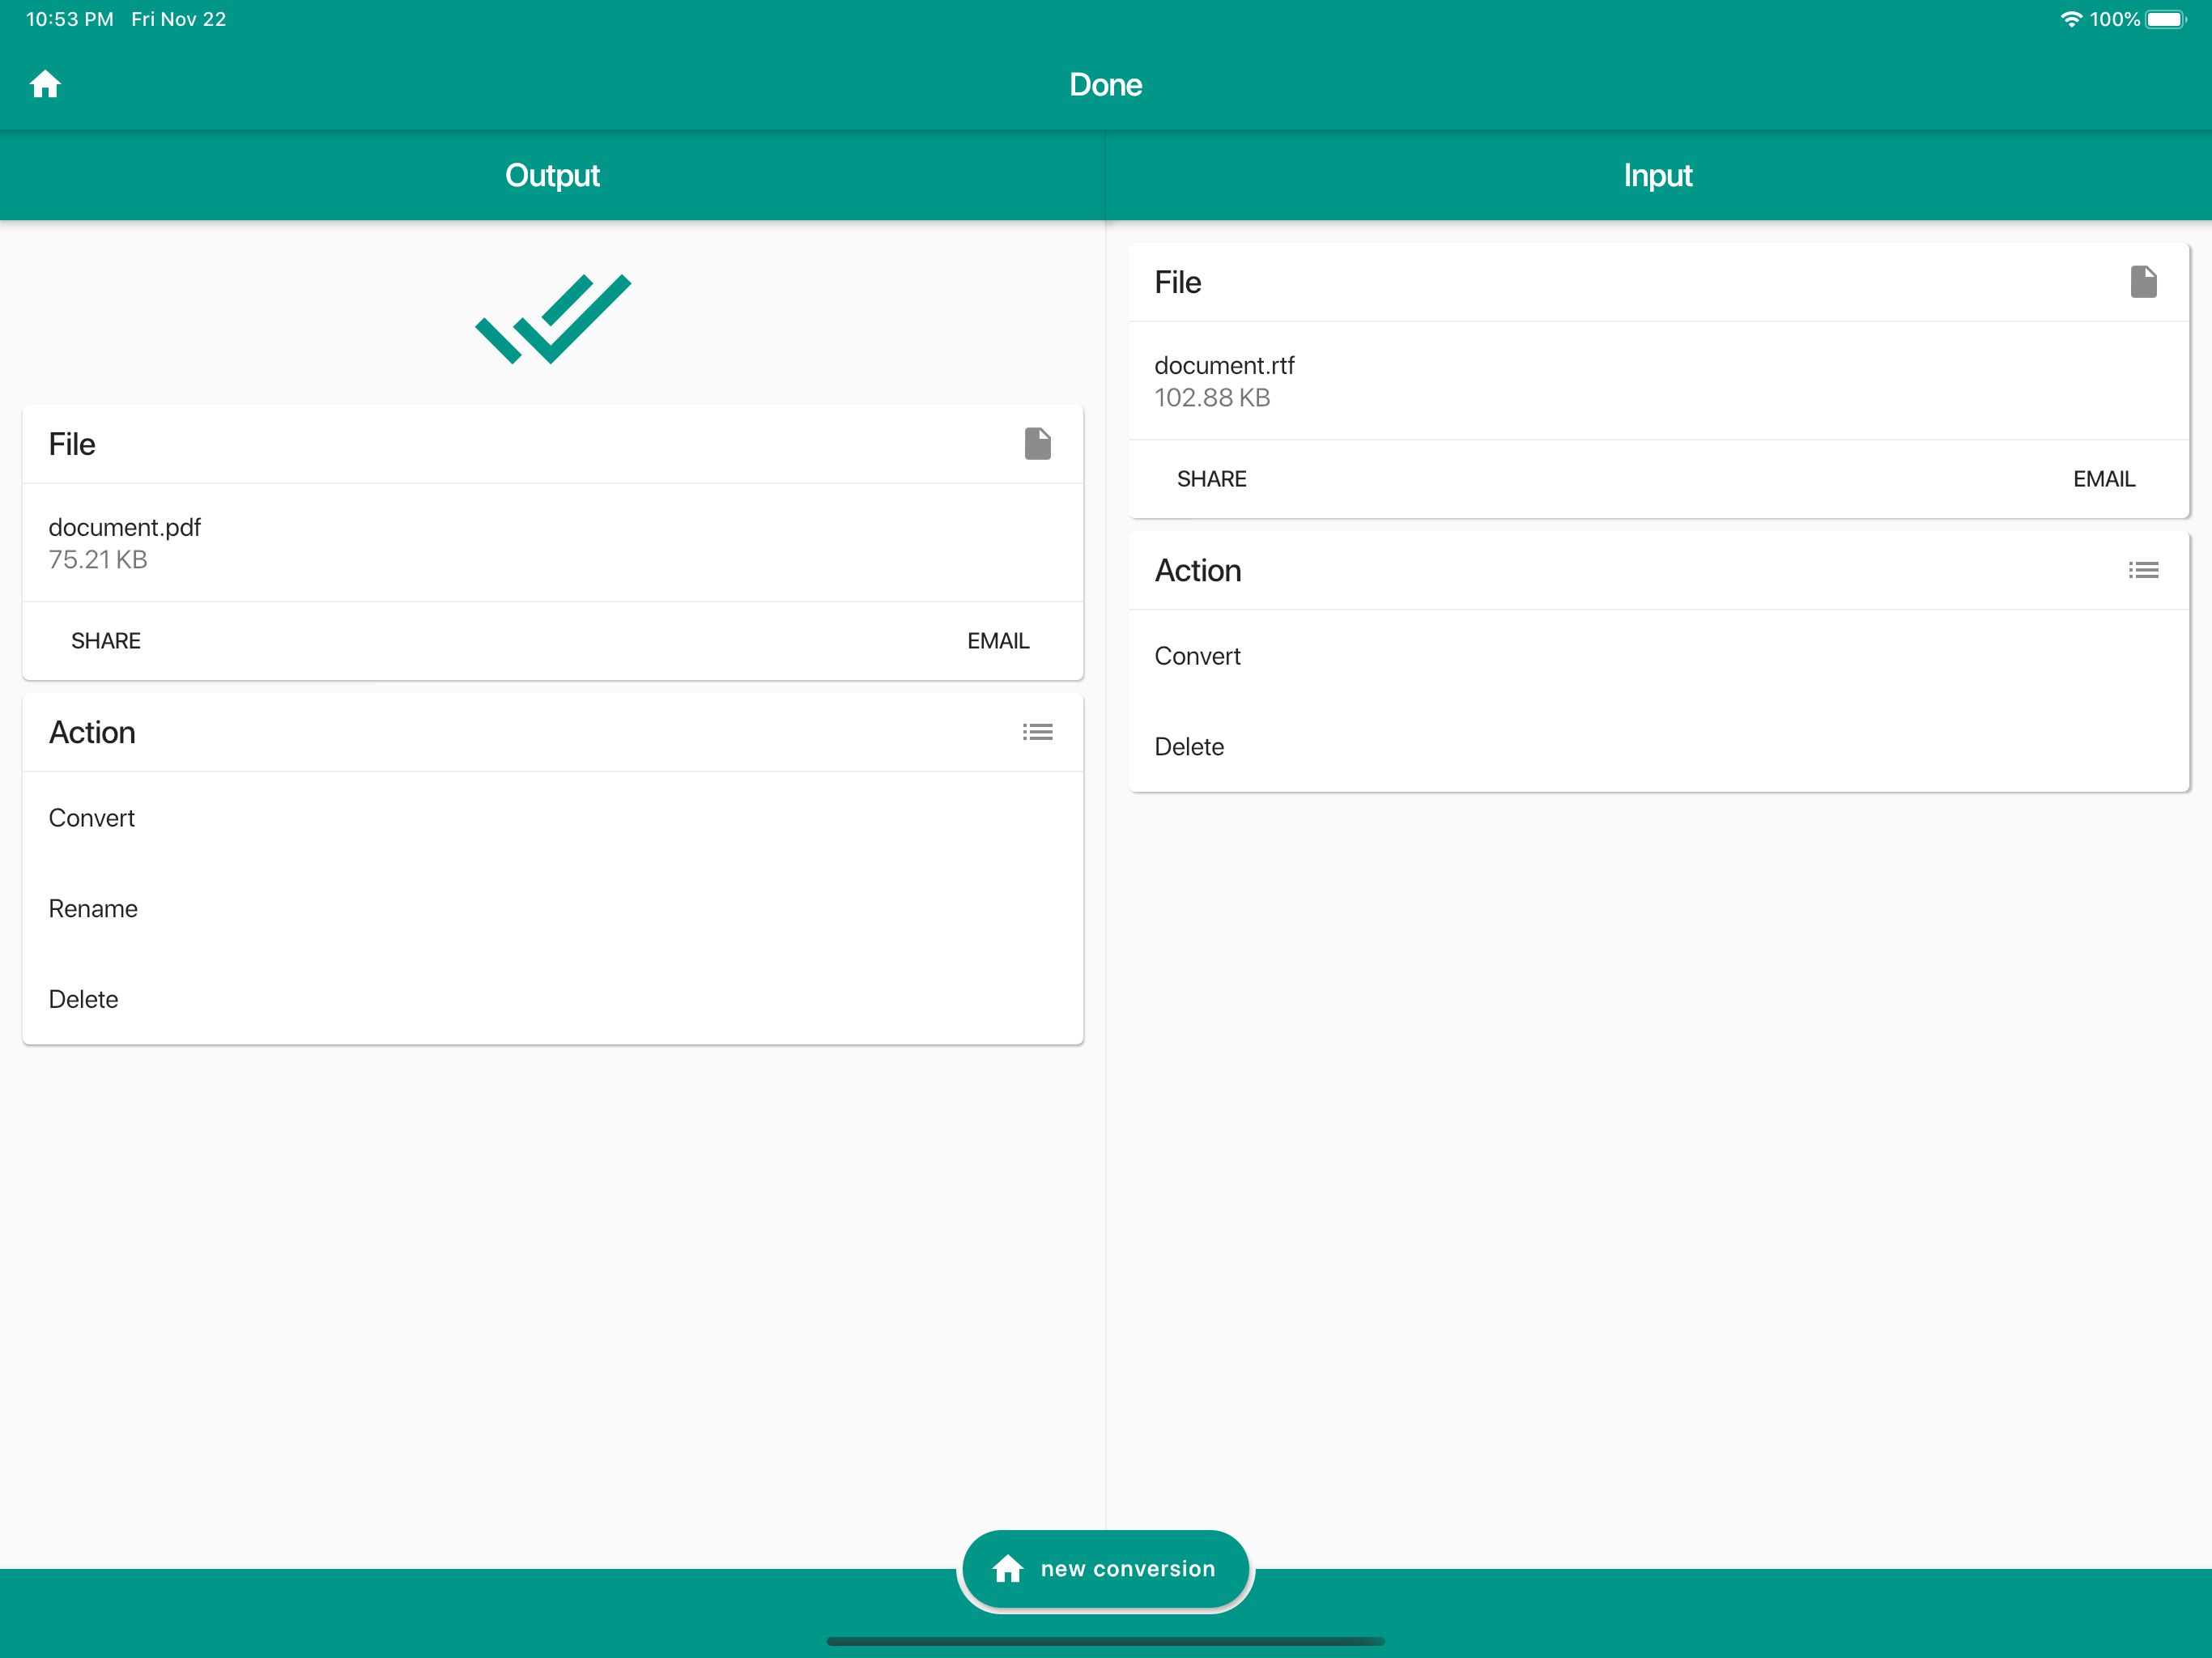Tap the home icon in top bar
Viewport: 2212px width, 1658px height.
click(45, 84)
